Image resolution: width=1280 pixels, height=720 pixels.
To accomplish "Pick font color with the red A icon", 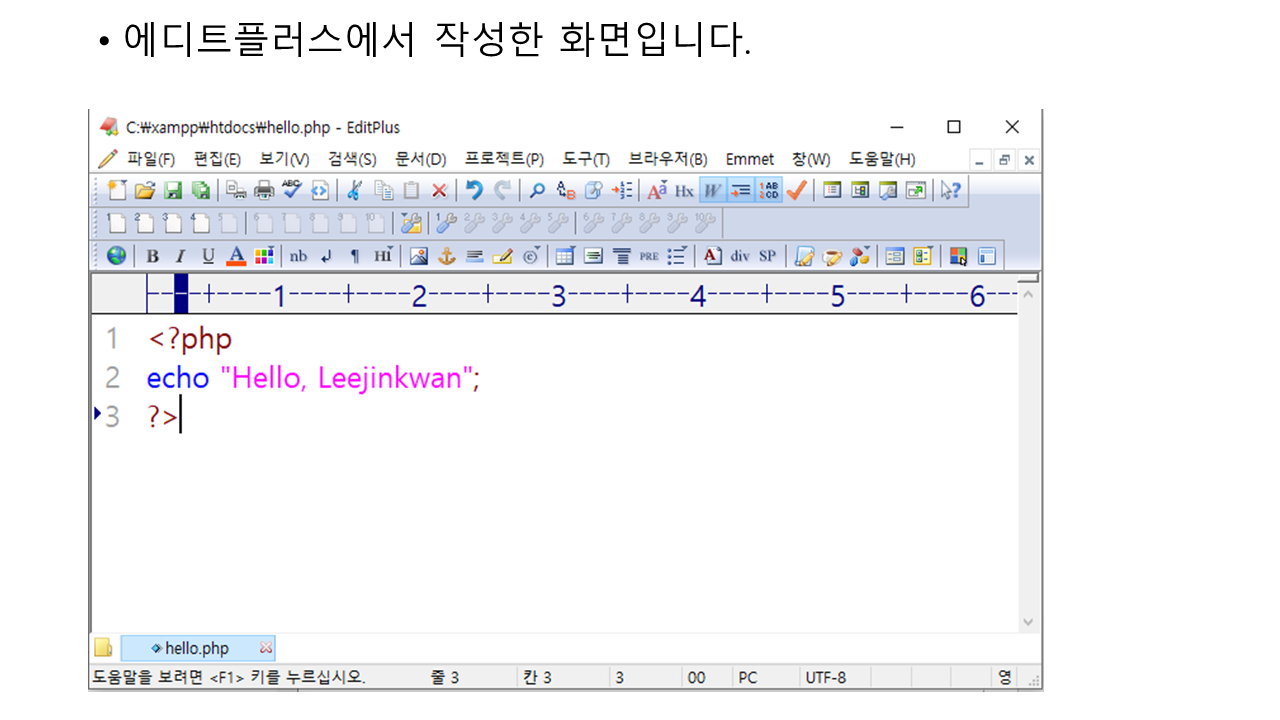I will pyautogui.click(x=236, y=256).
